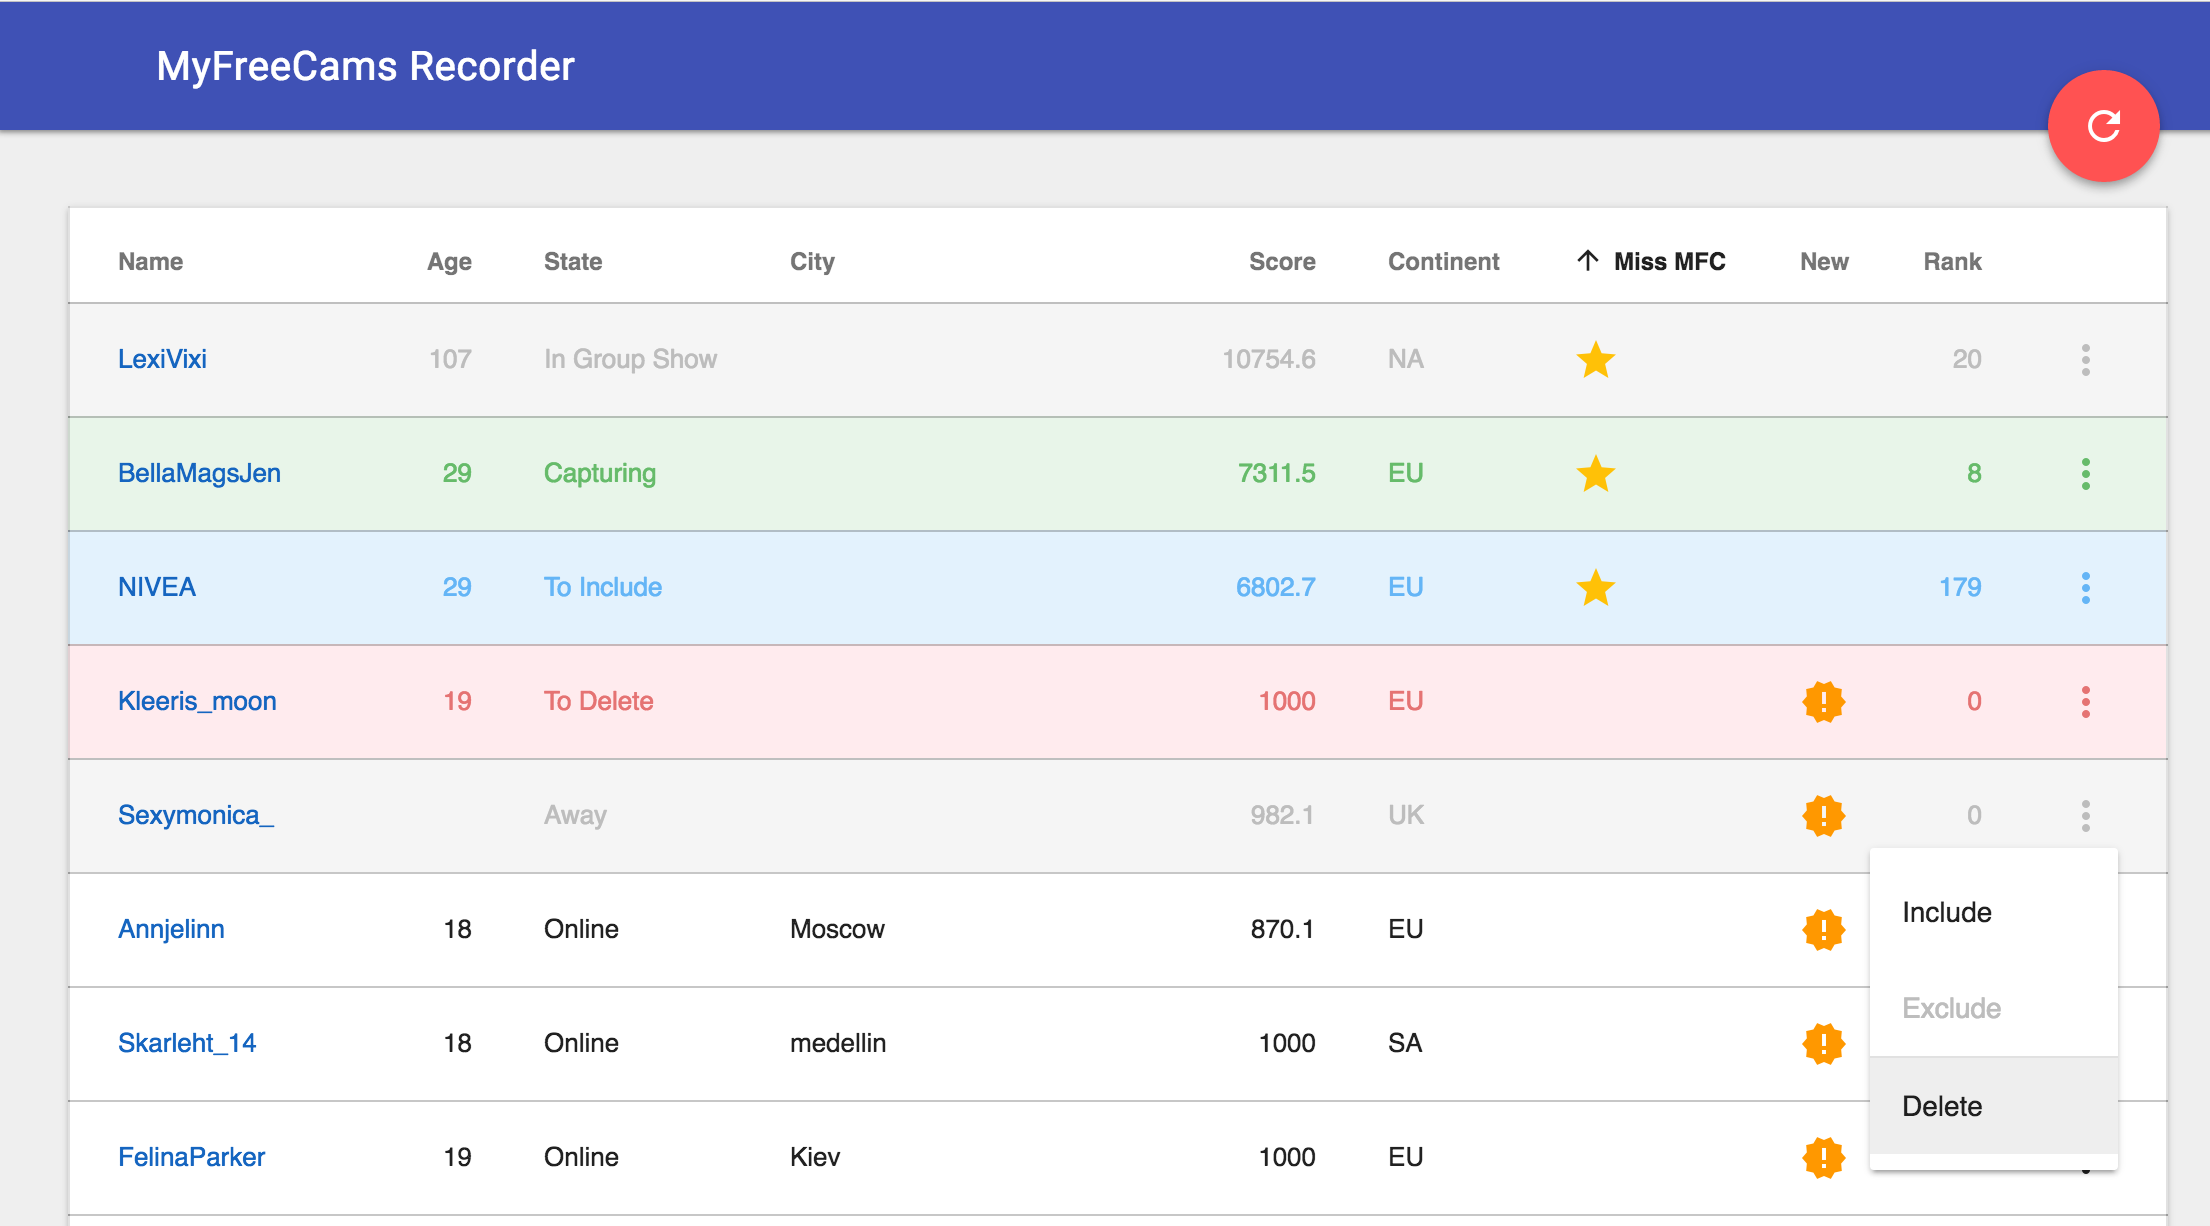Click the gold star in BellaMagsJen row
This screenshot has height=1226, width=2210.
(1595, 474)
